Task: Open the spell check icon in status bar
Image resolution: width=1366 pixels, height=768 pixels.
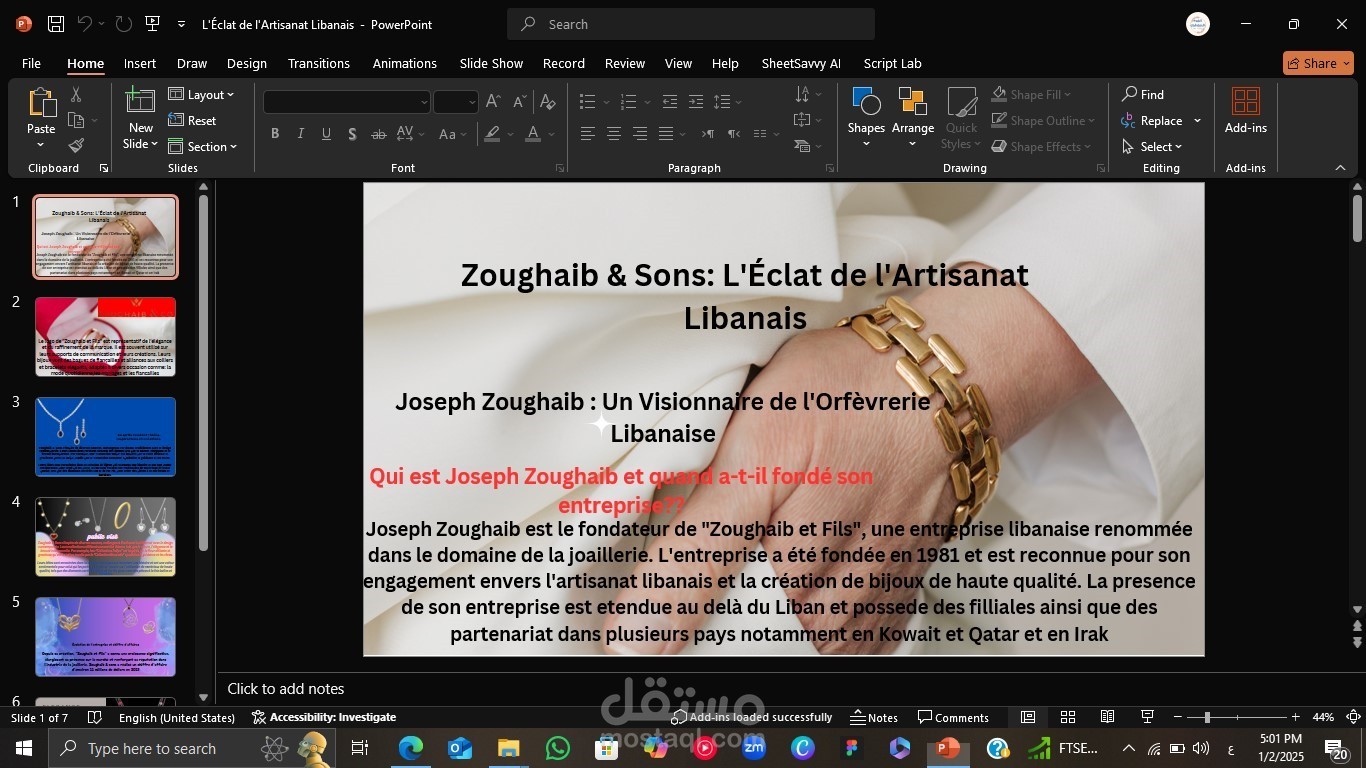Action: [x=95, y=717]
